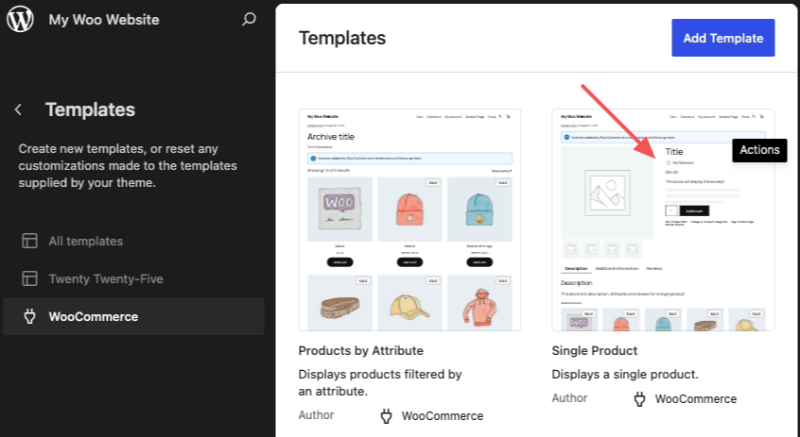
Task: Select WooCommerce in sidebar
Action: tap(134, 316)
